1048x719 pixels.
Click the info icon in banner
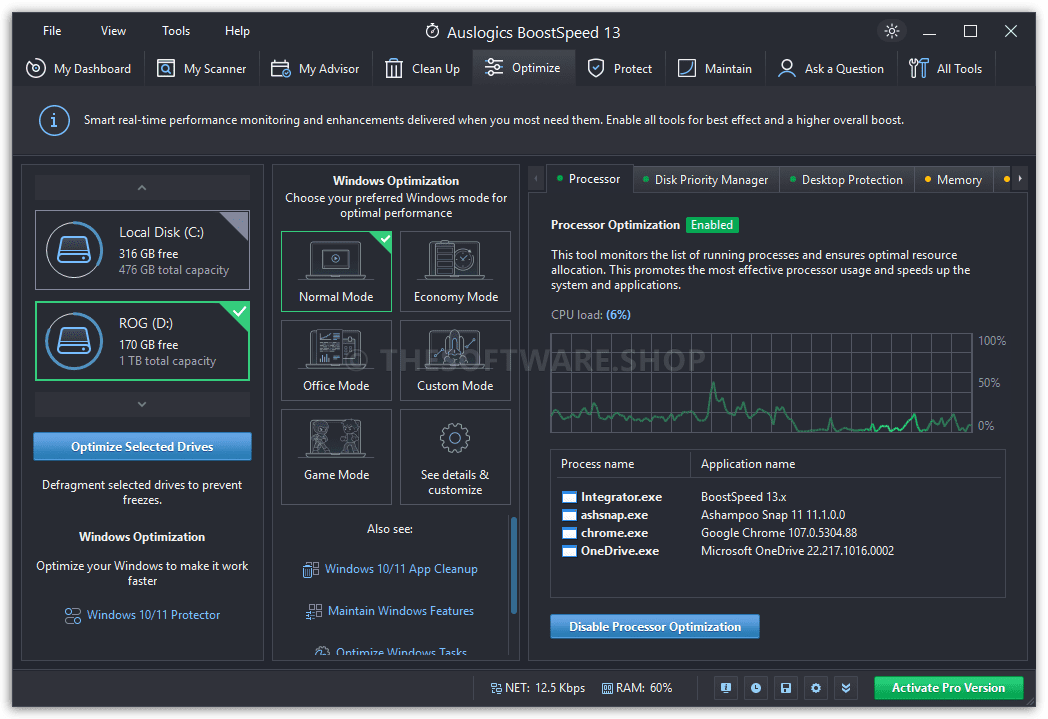coord(54,120)
